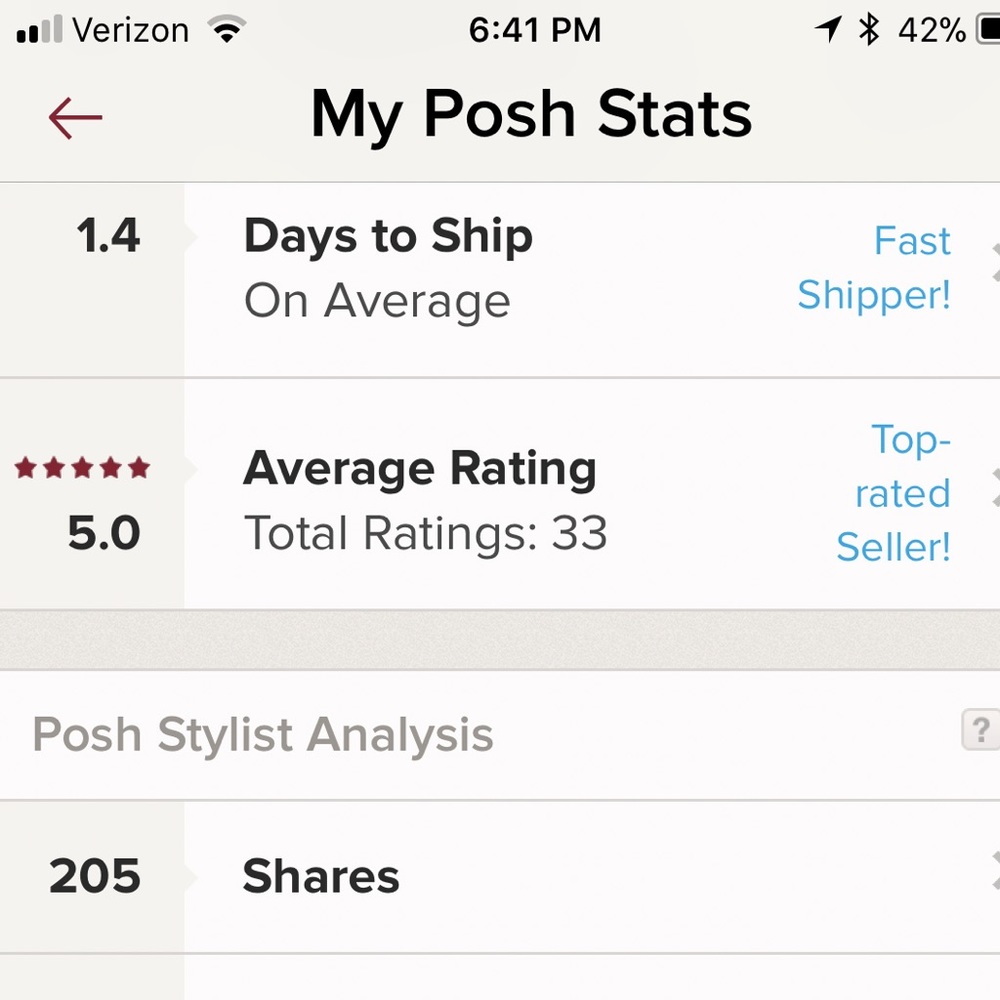Image resolution: width=1000 pixels, height=1000 pixels.
Task: Tap the My Posh Stats title
Action: (531, 114)
